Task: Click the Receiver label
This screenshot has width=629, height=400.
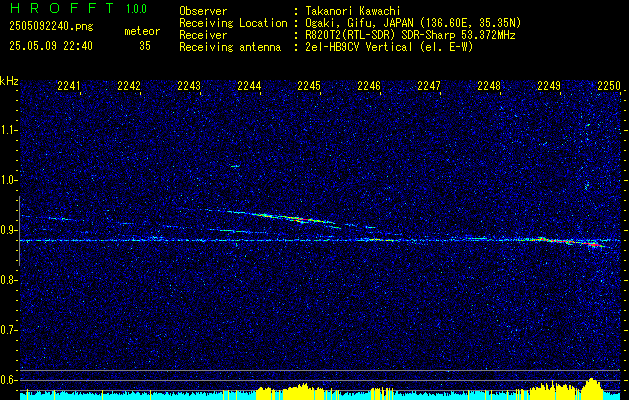Action: [203, 35]
